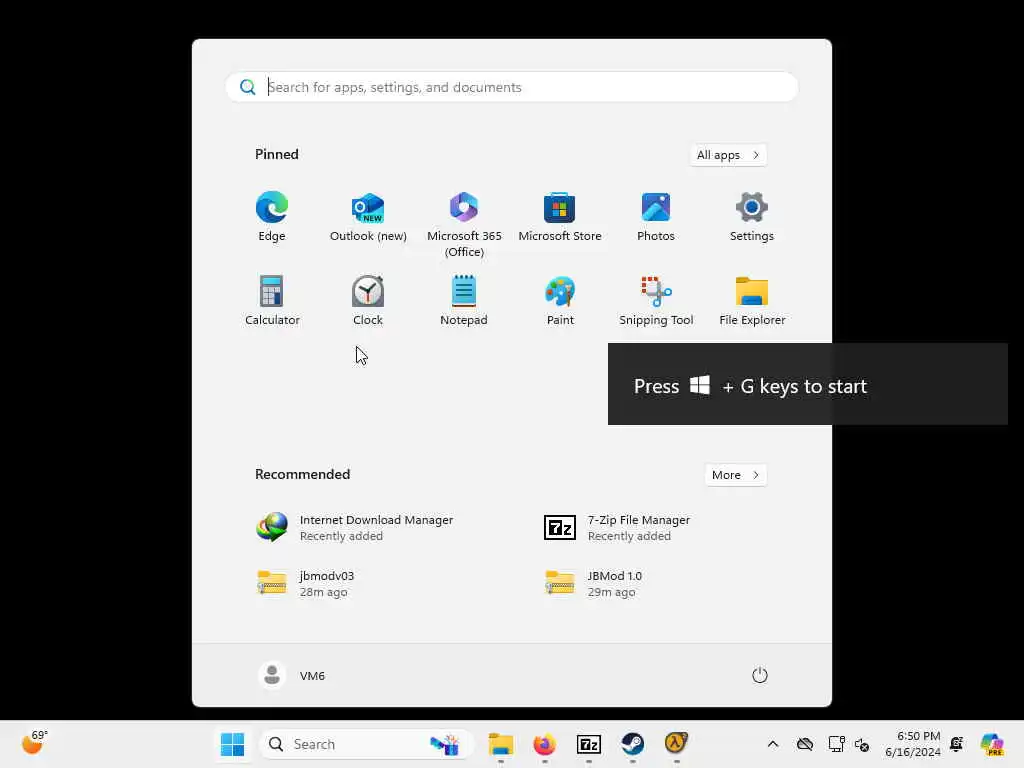This screenshot has height=768, width=1024.
Task: Launch the Paint app
Action: click(x=560, y=301)
